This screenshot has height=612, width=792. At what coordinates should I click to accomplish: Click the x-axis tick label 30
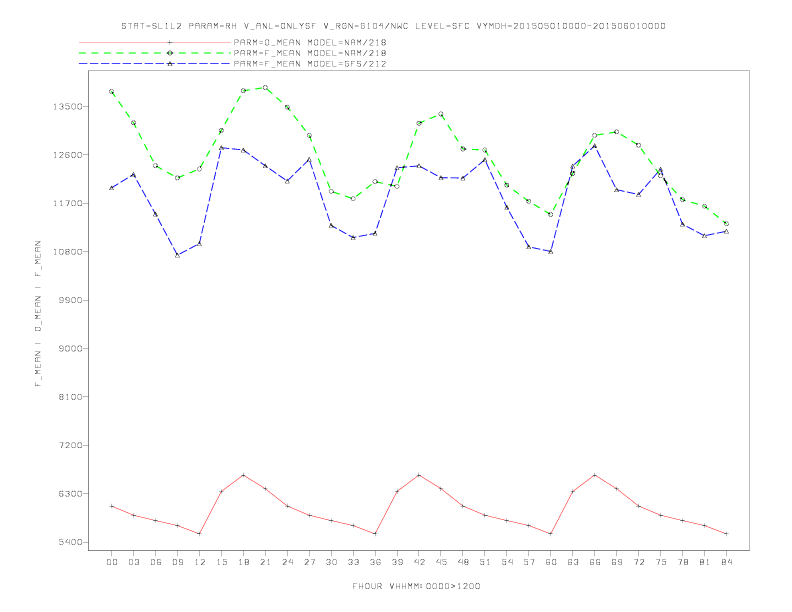331,562
